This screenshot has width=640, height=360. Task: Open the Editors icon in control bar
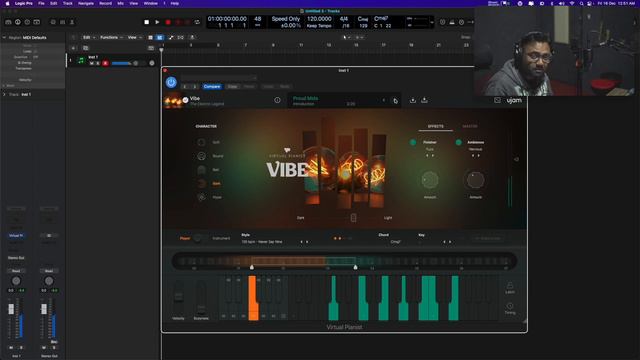(72, 22)
